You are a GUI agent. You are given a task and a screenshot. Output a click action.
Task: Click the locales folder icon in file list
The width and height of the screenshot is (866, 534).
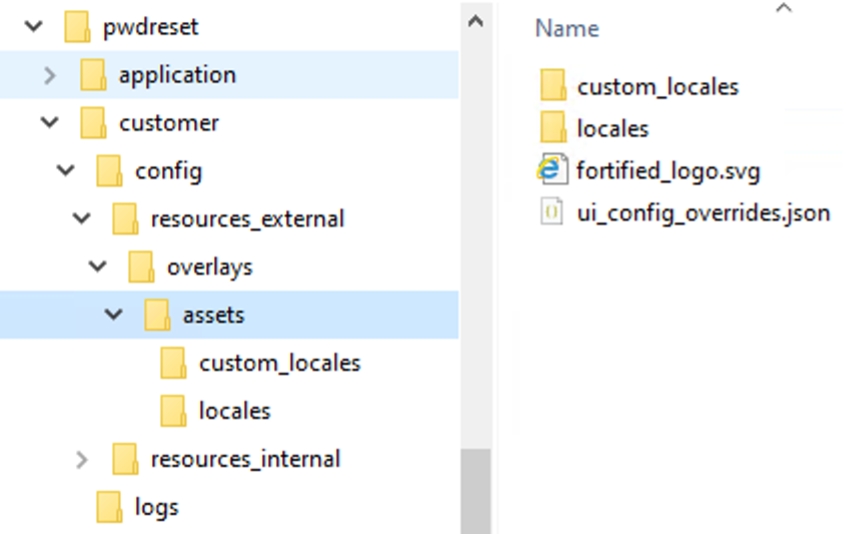click(552, 128)
